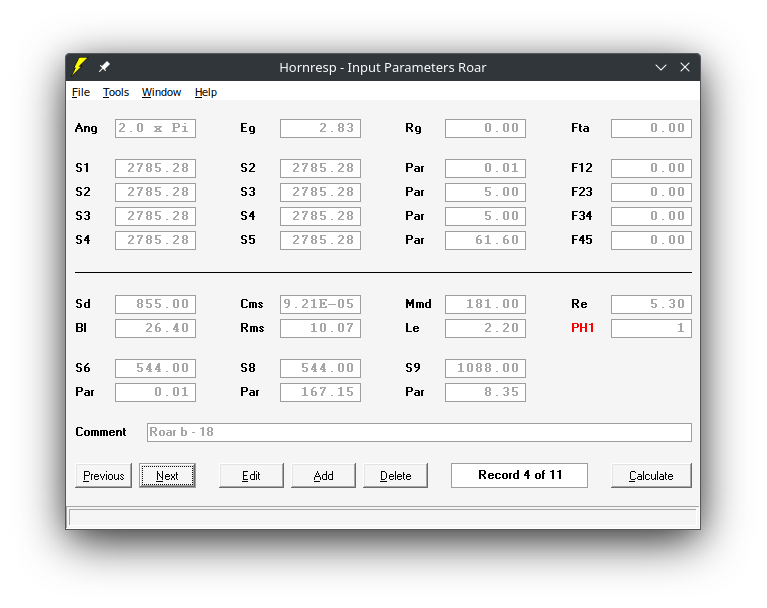Click the Par field showing 61.60

click(485, 240)
